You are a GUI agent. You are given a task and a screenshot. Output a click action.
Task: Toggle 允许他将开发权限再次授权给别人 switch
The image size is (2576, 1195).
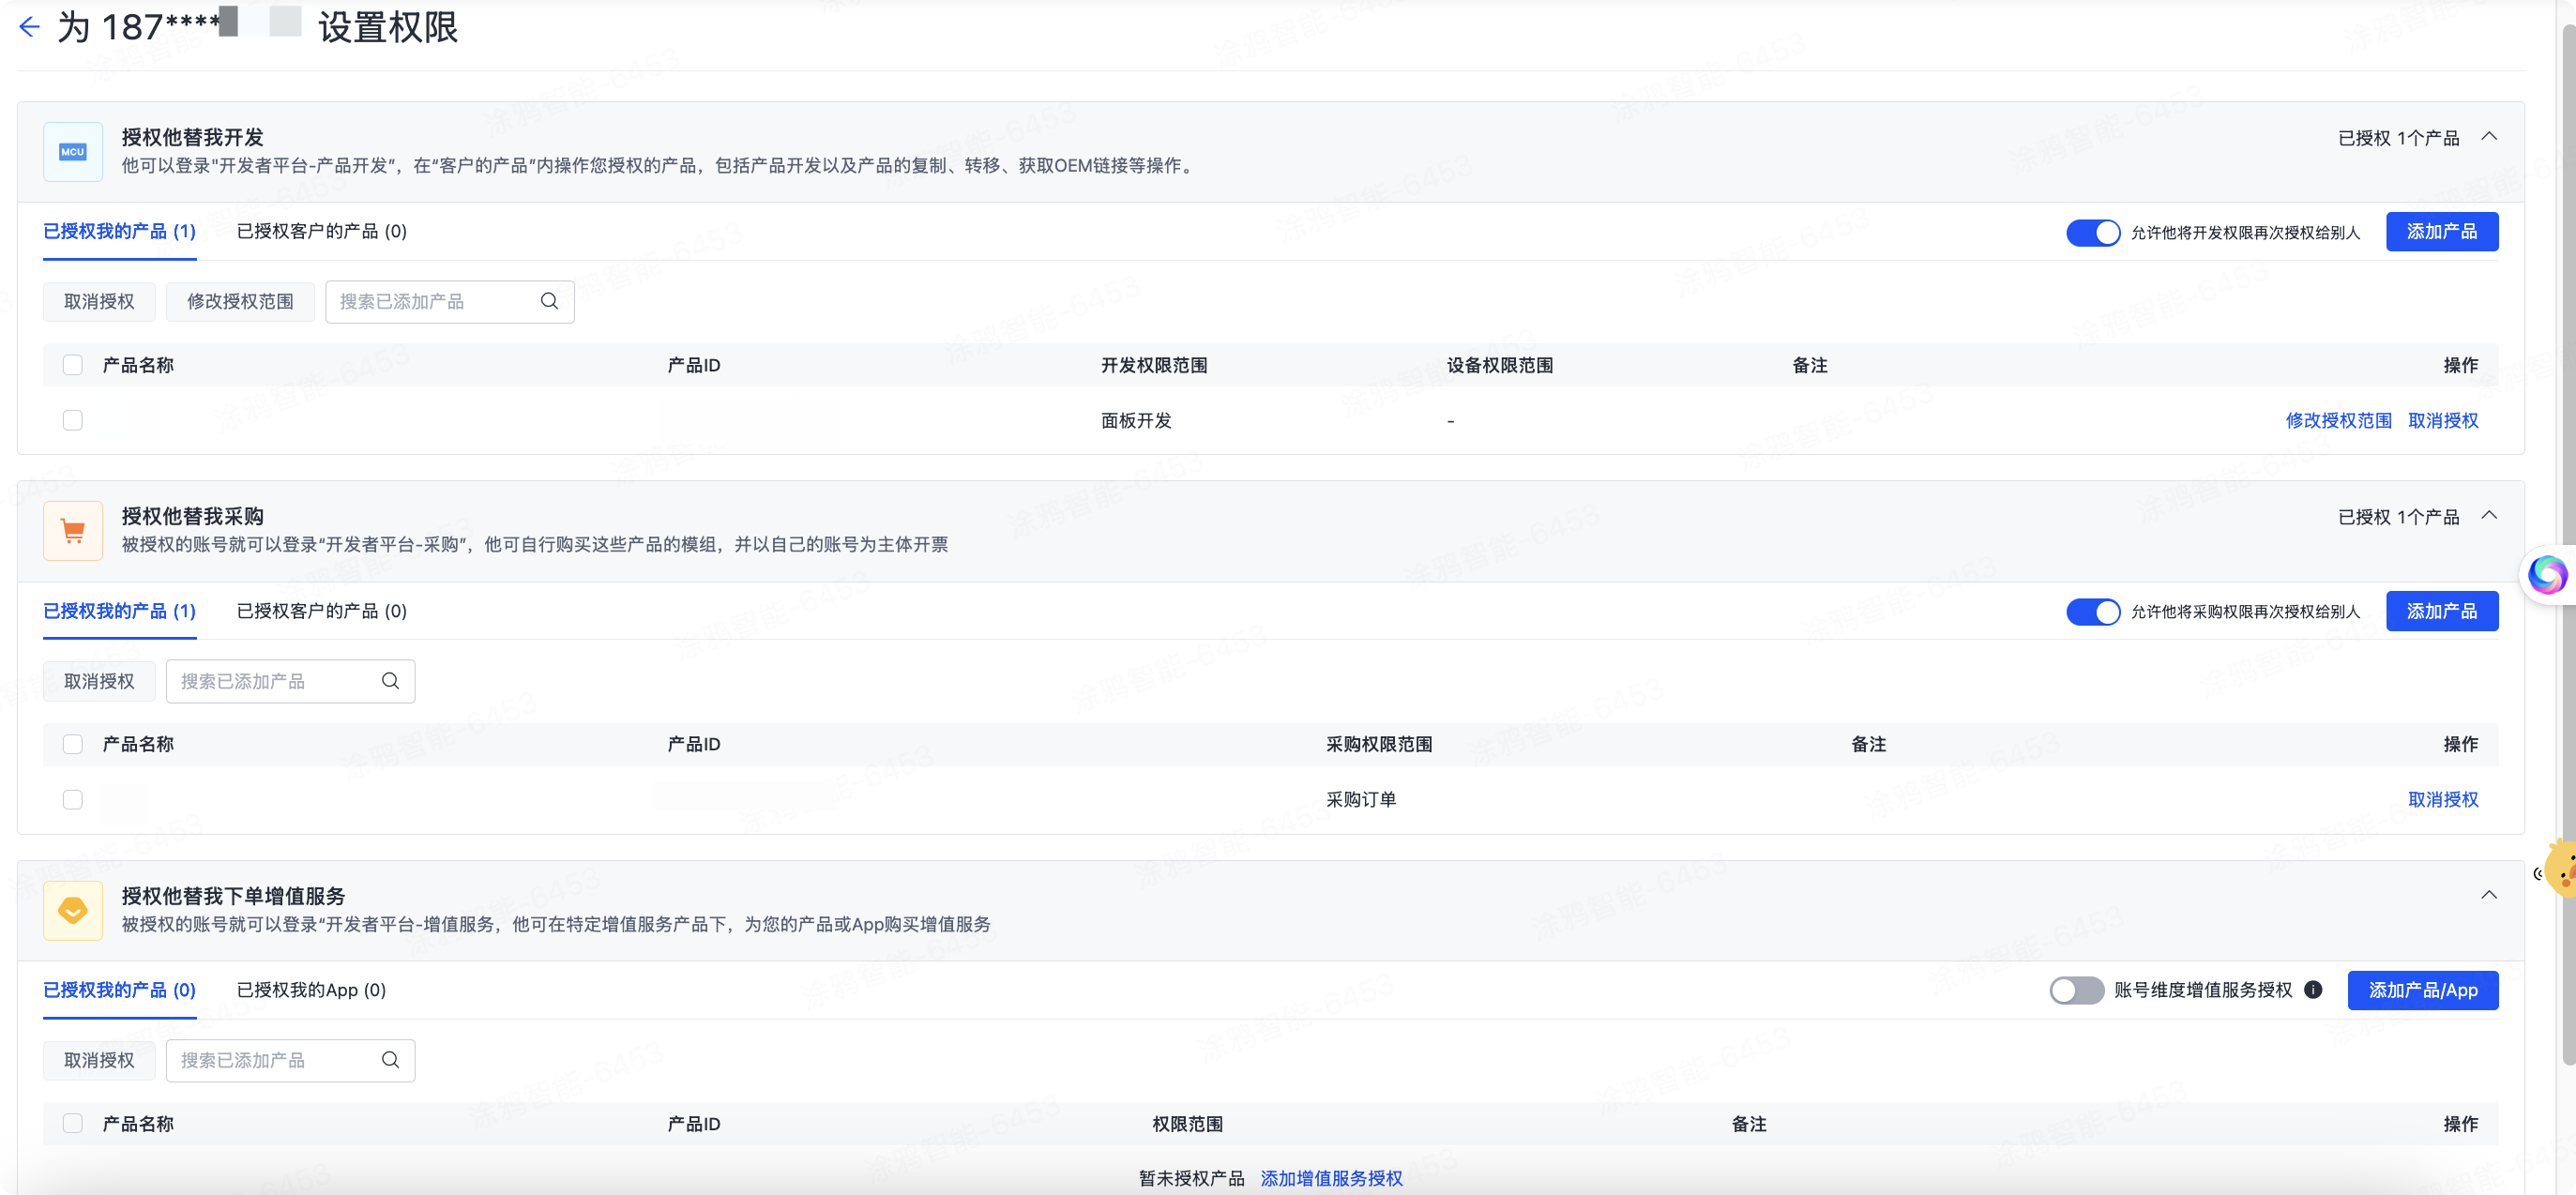pos(2092,232)
